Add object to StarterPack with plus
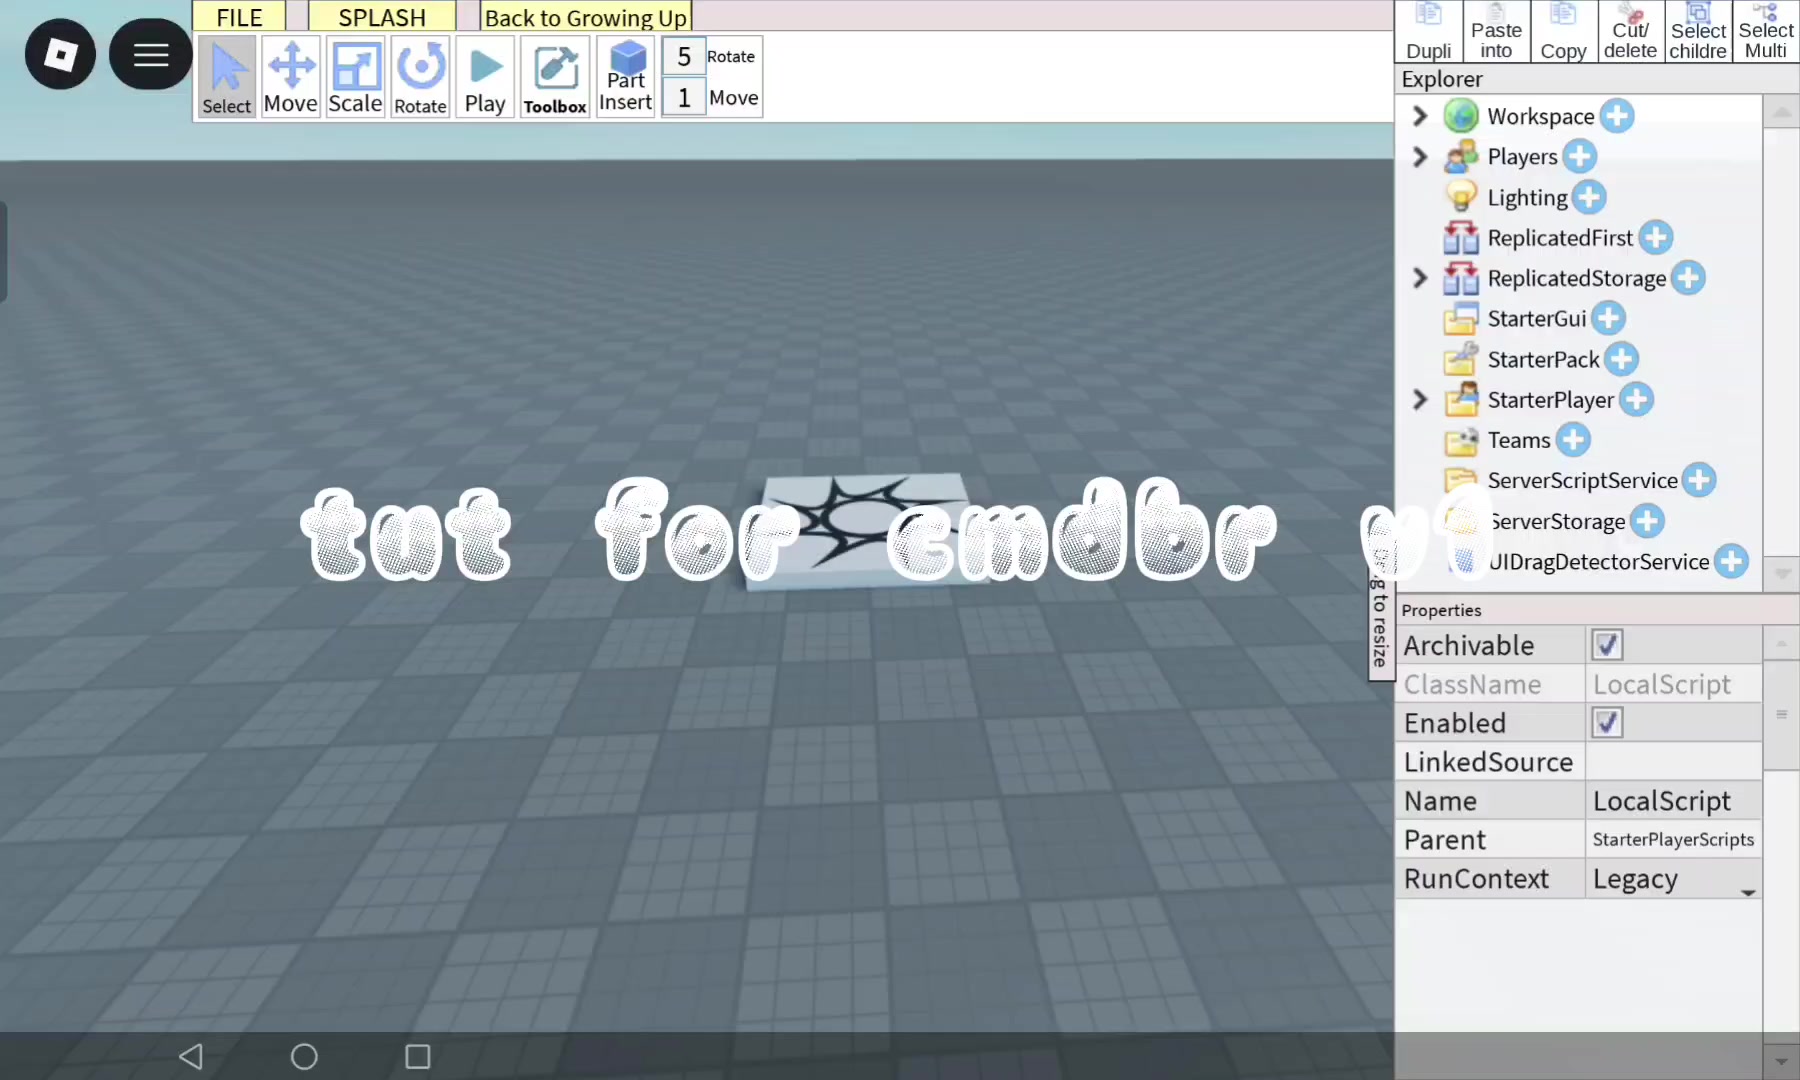 click(x=1622, y=359)
